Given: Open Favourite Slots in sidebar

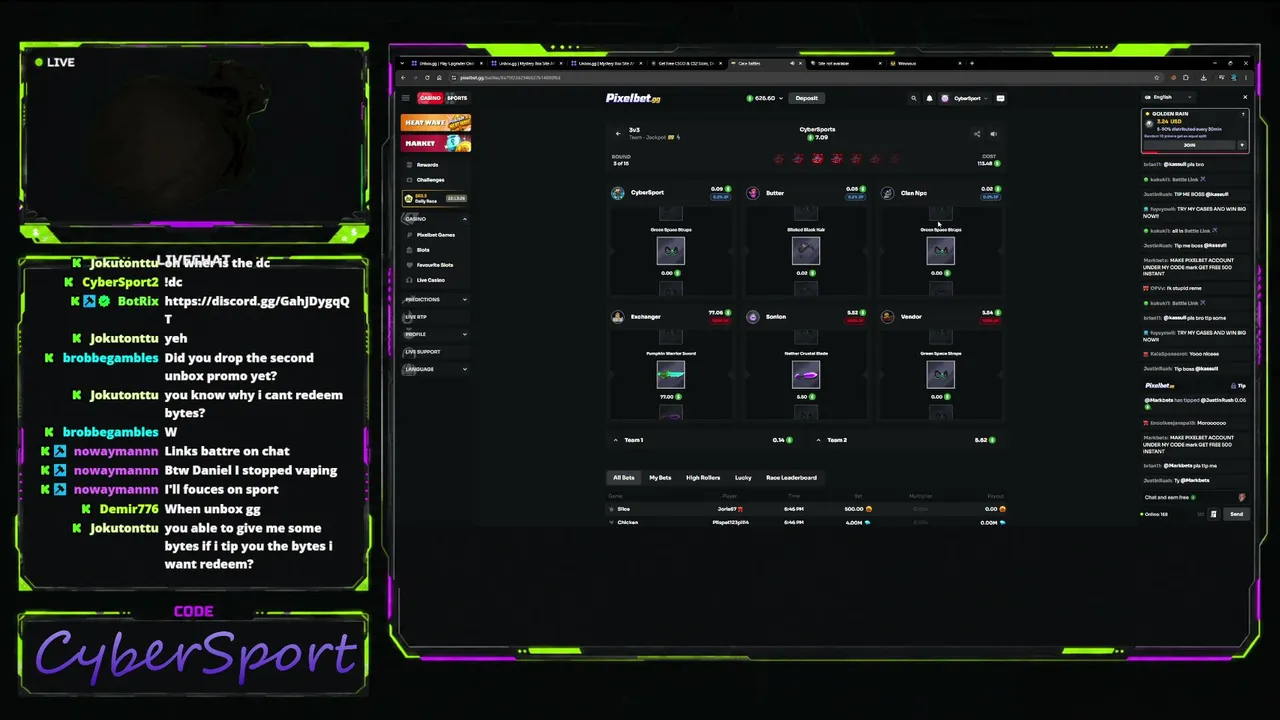Looking at the screenshot, I should pos(434,265).
